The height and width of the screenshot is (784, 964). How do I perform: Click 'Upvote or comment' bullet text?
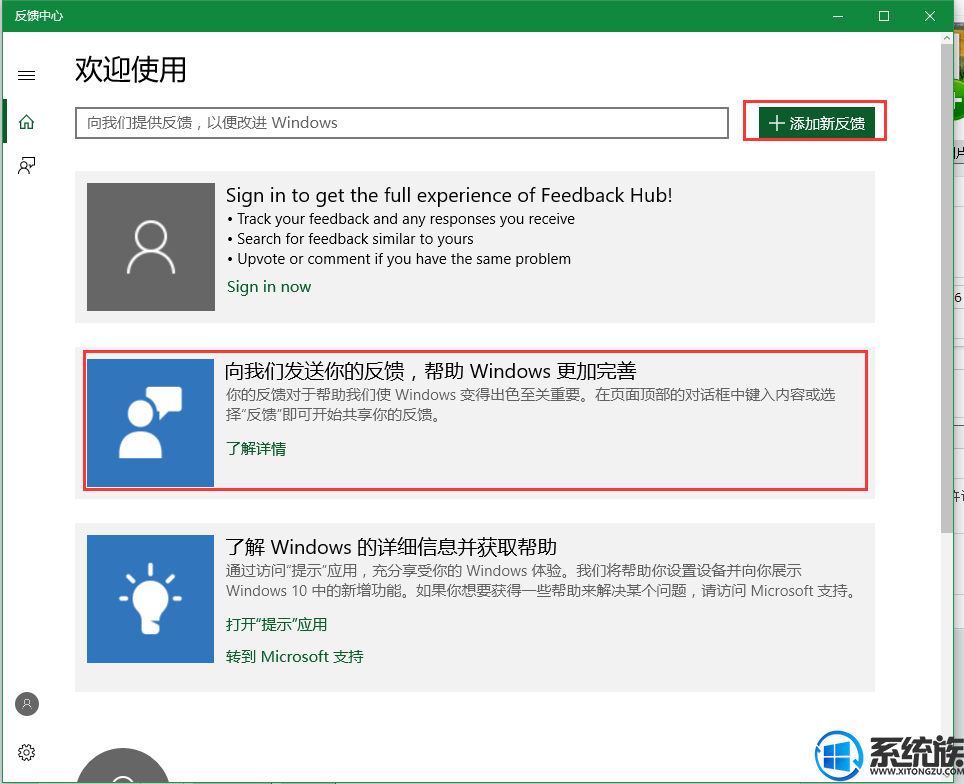coord(404,259)
